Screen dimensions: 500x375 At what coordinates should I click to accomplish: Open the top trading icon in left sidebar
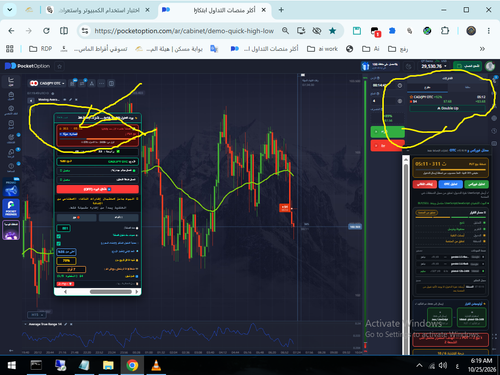(11, 81)
